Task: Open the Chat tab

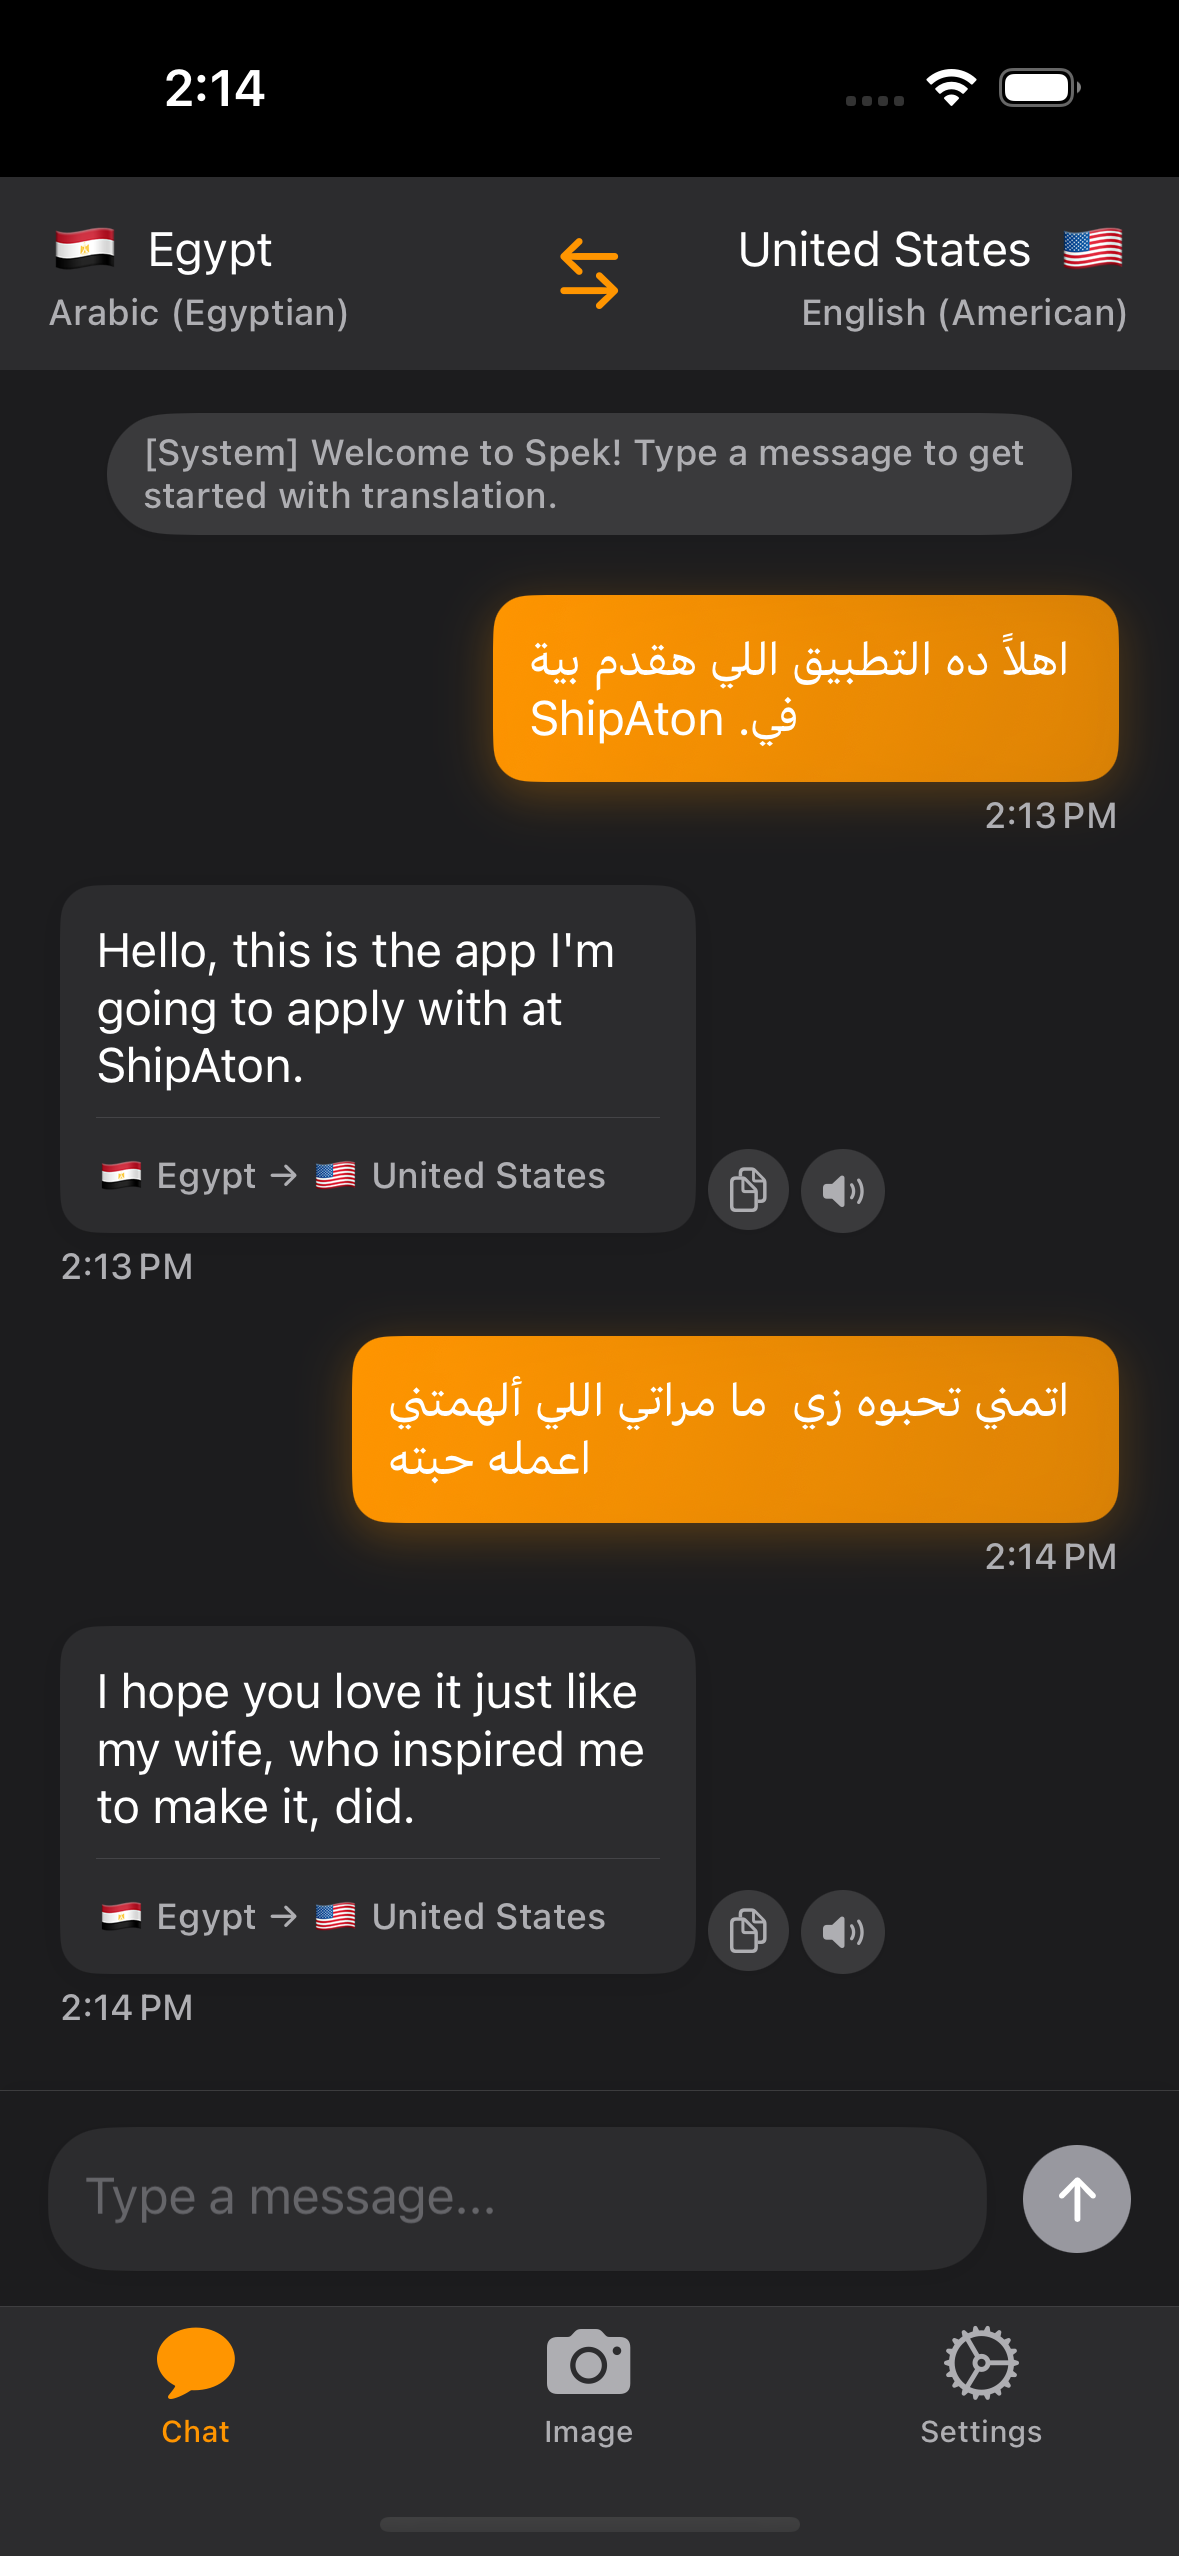Action: [196, 2385]
